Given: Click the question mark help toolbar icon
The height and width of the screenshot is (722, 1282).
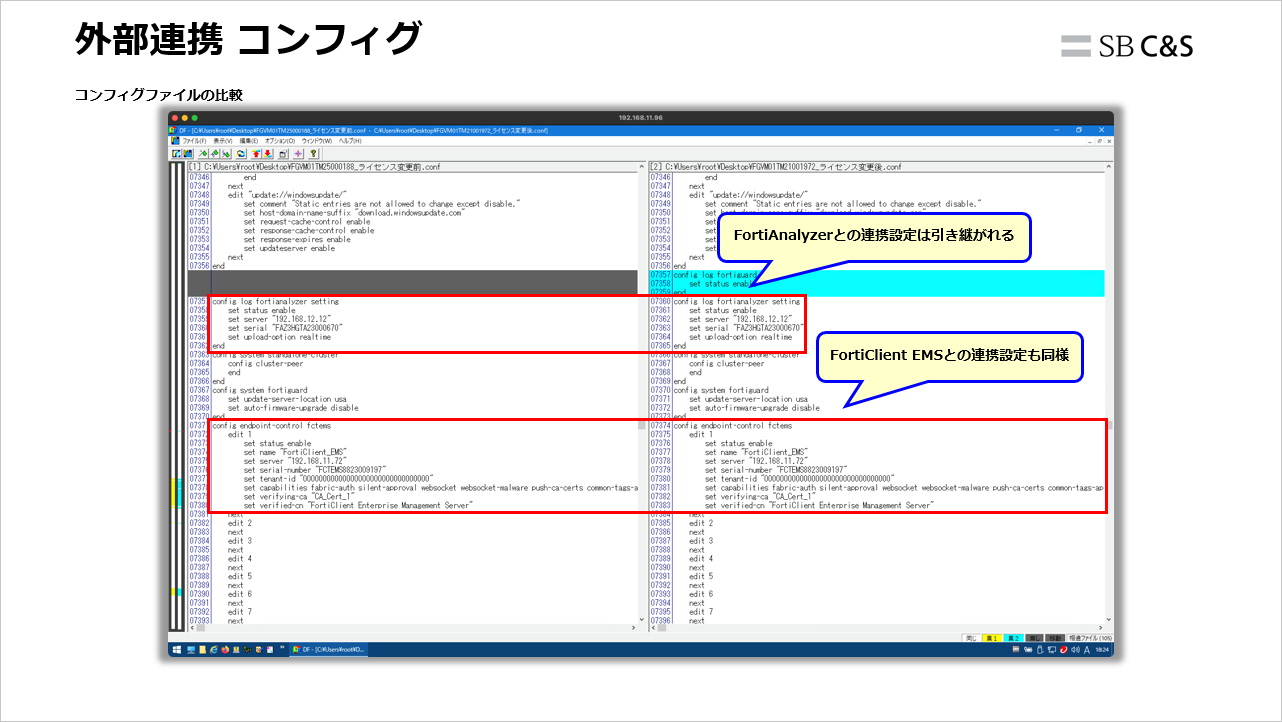Looking at the screenshot, I should click(313, 154).
